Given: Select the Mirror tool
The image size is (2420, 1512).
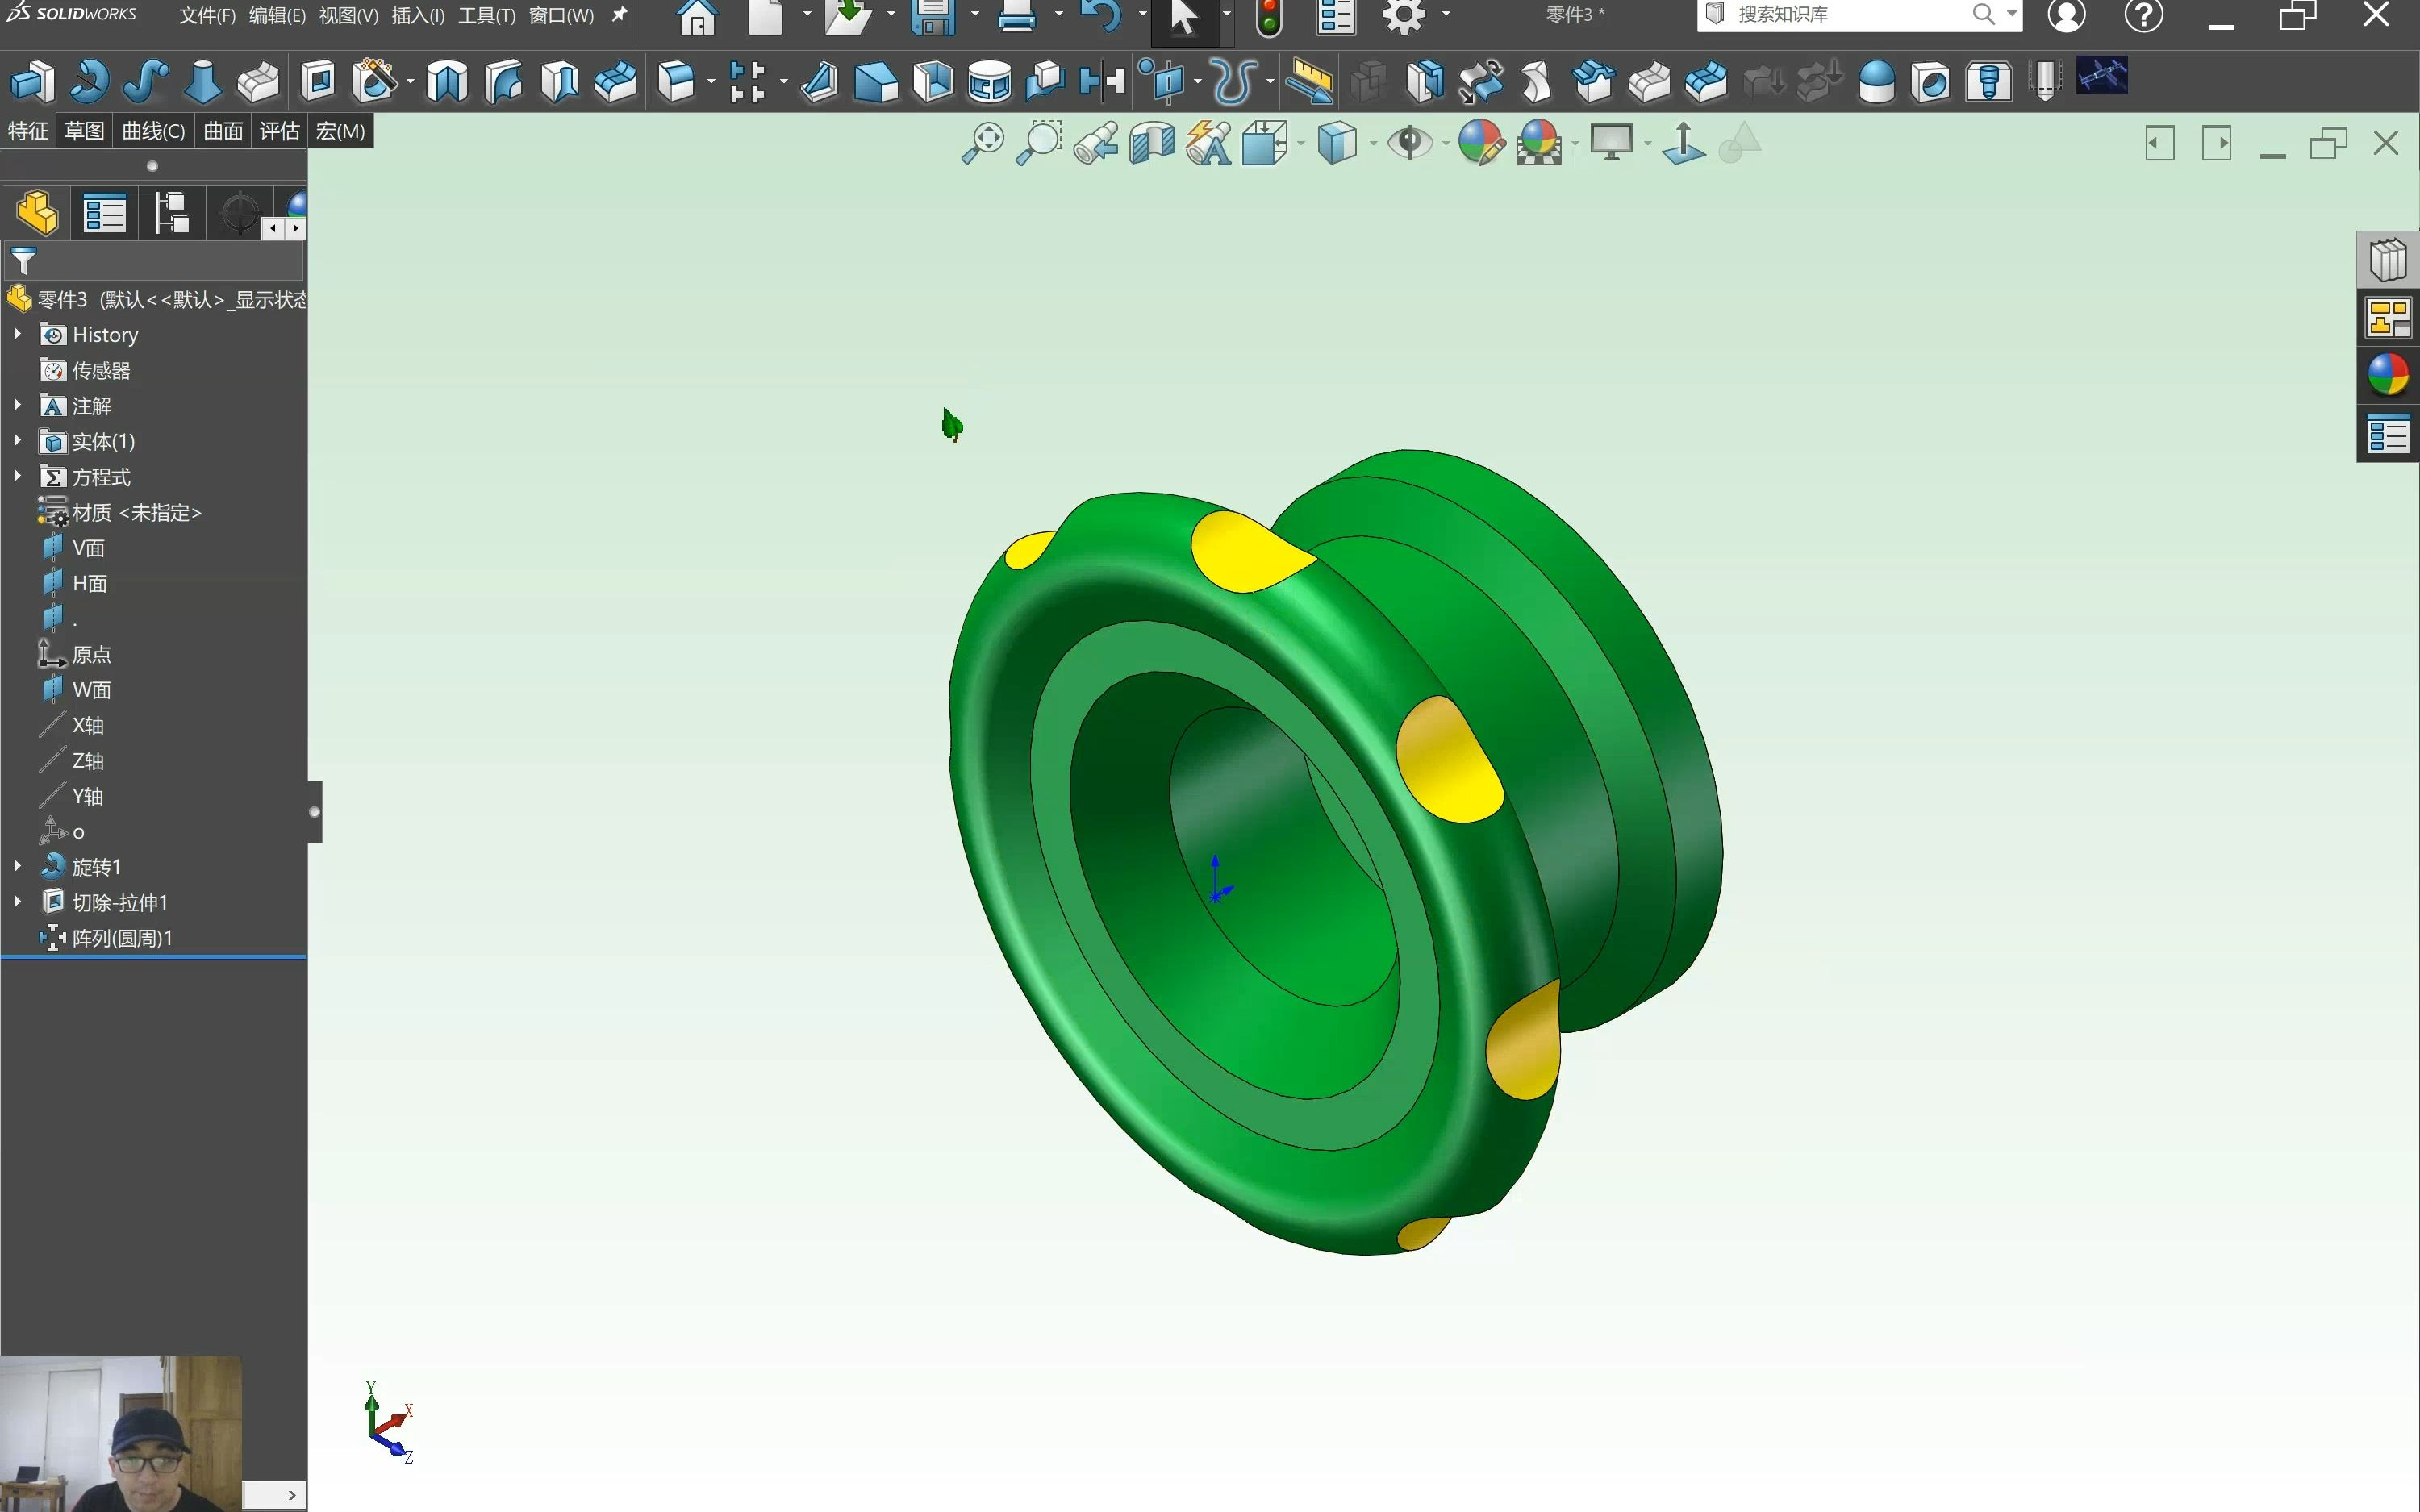Looking at the screenshot, I should click(1102, 81).
